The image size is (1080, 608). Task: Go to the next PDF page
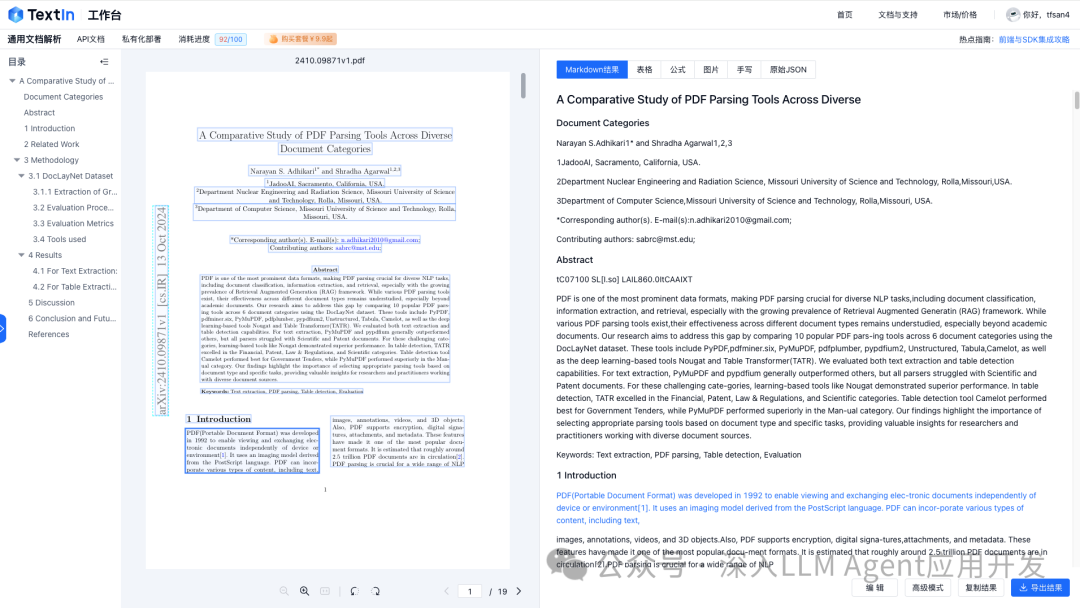pos(518,591)
